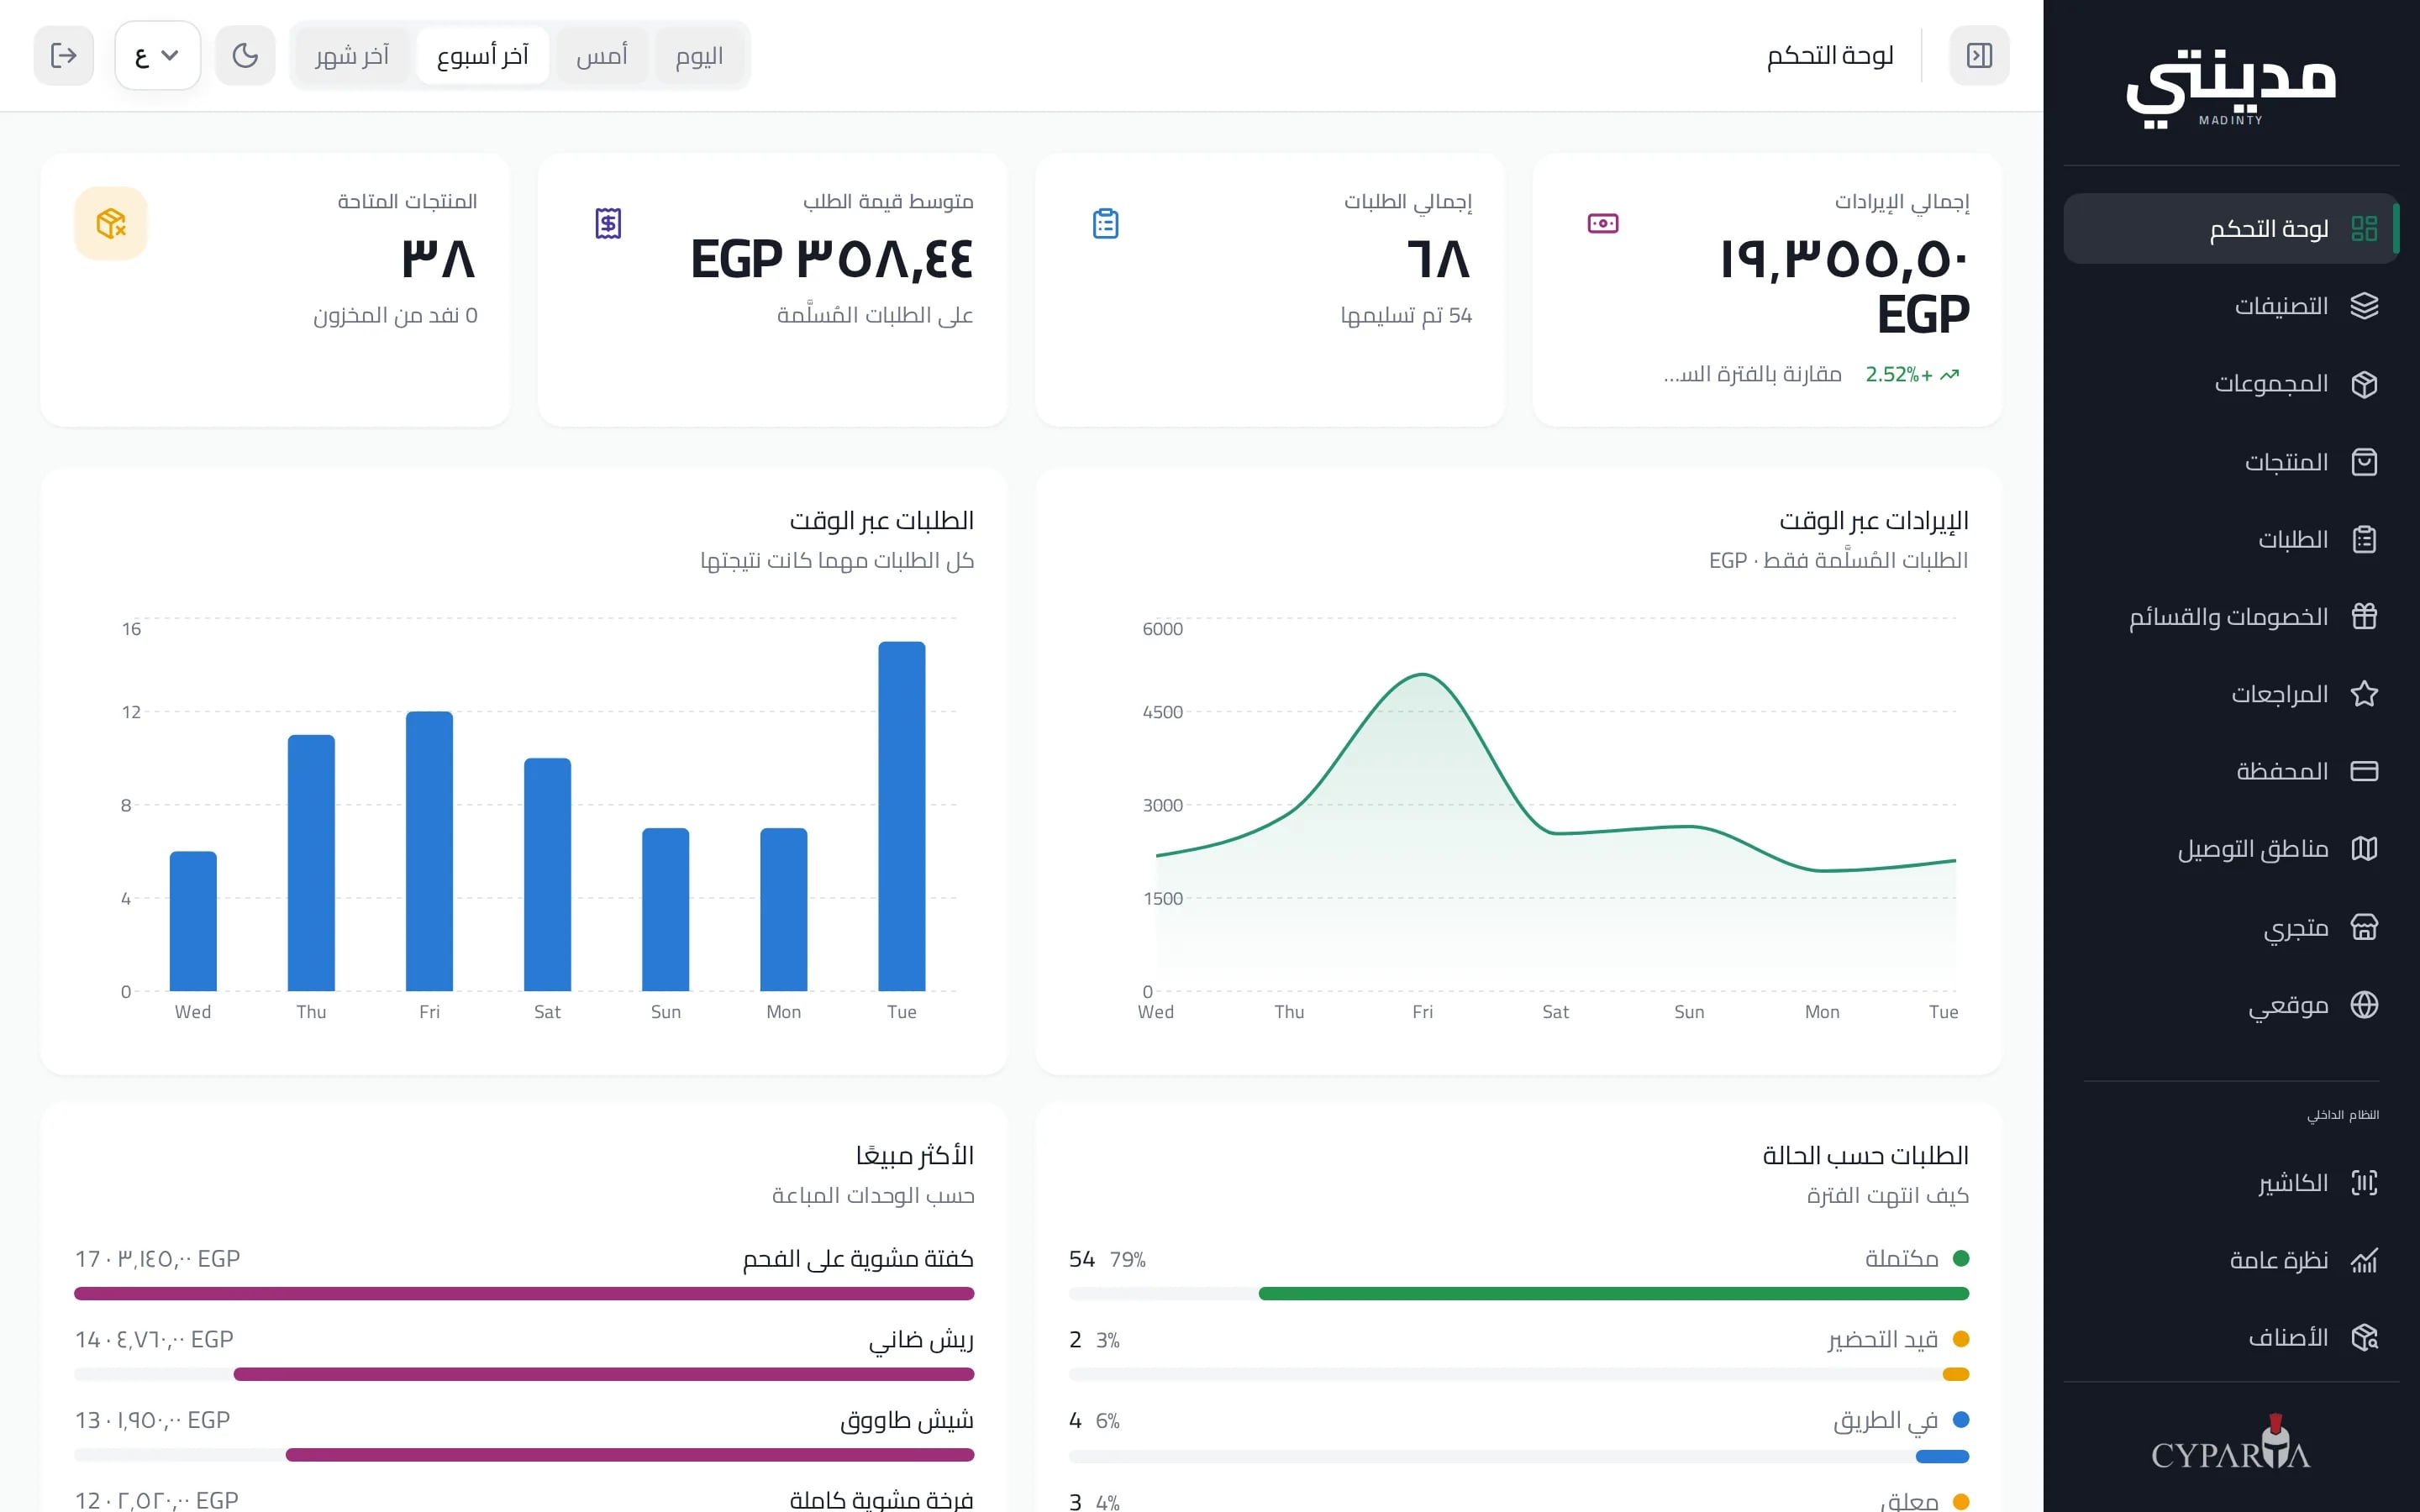This screenshot has height=1512, width=2420.
Task: Open the التصنيفات layers icon in sidebar
Action: tap(2363, 306)
